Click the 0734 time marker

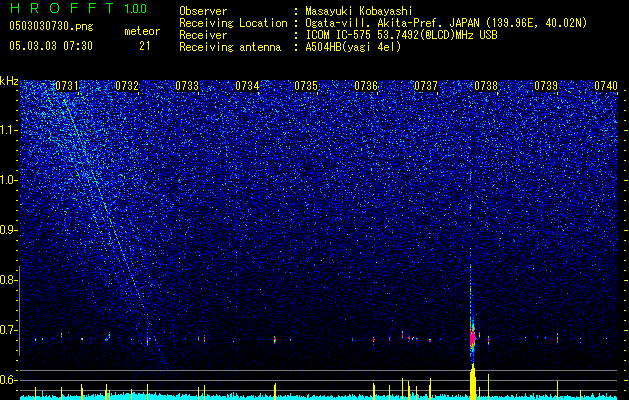click(247, 86)
